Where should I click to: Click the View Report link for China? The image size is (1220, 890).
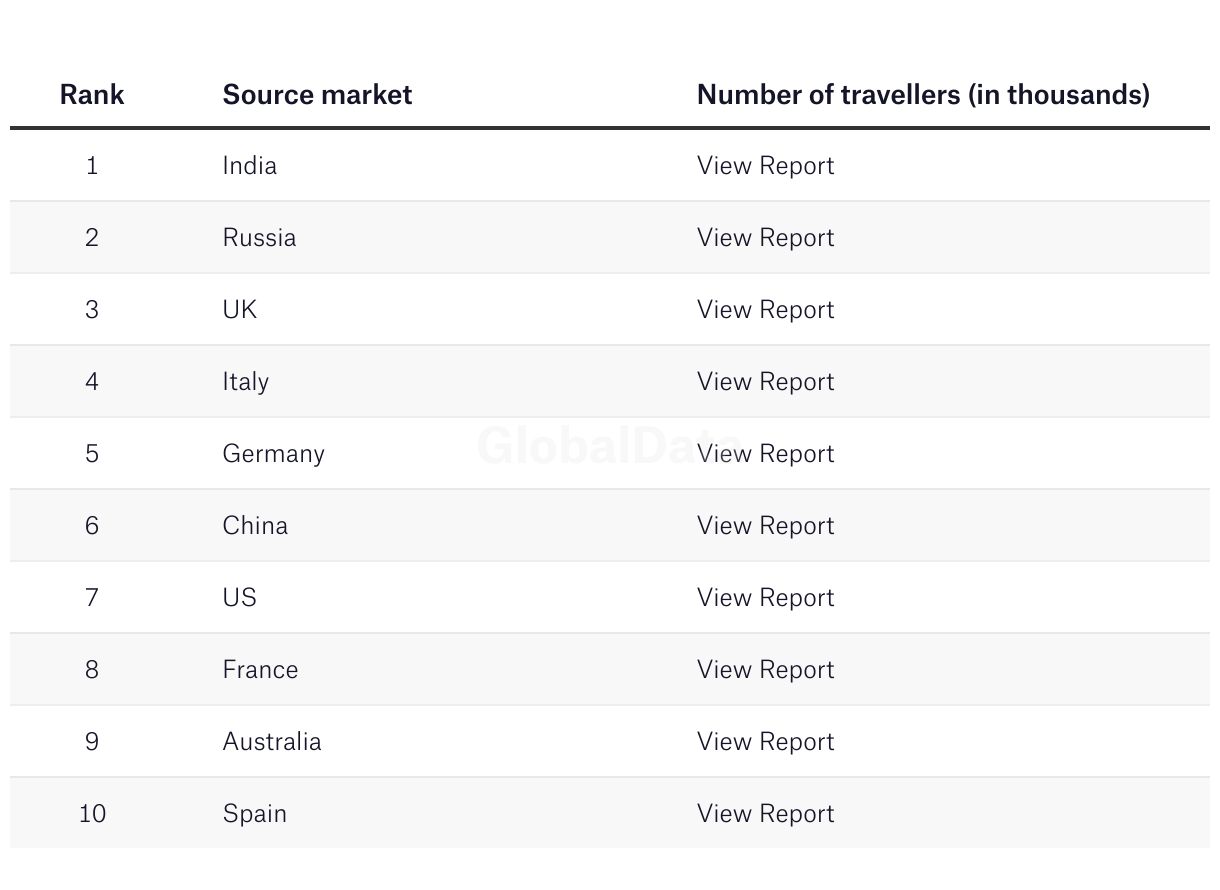(765, 525)
